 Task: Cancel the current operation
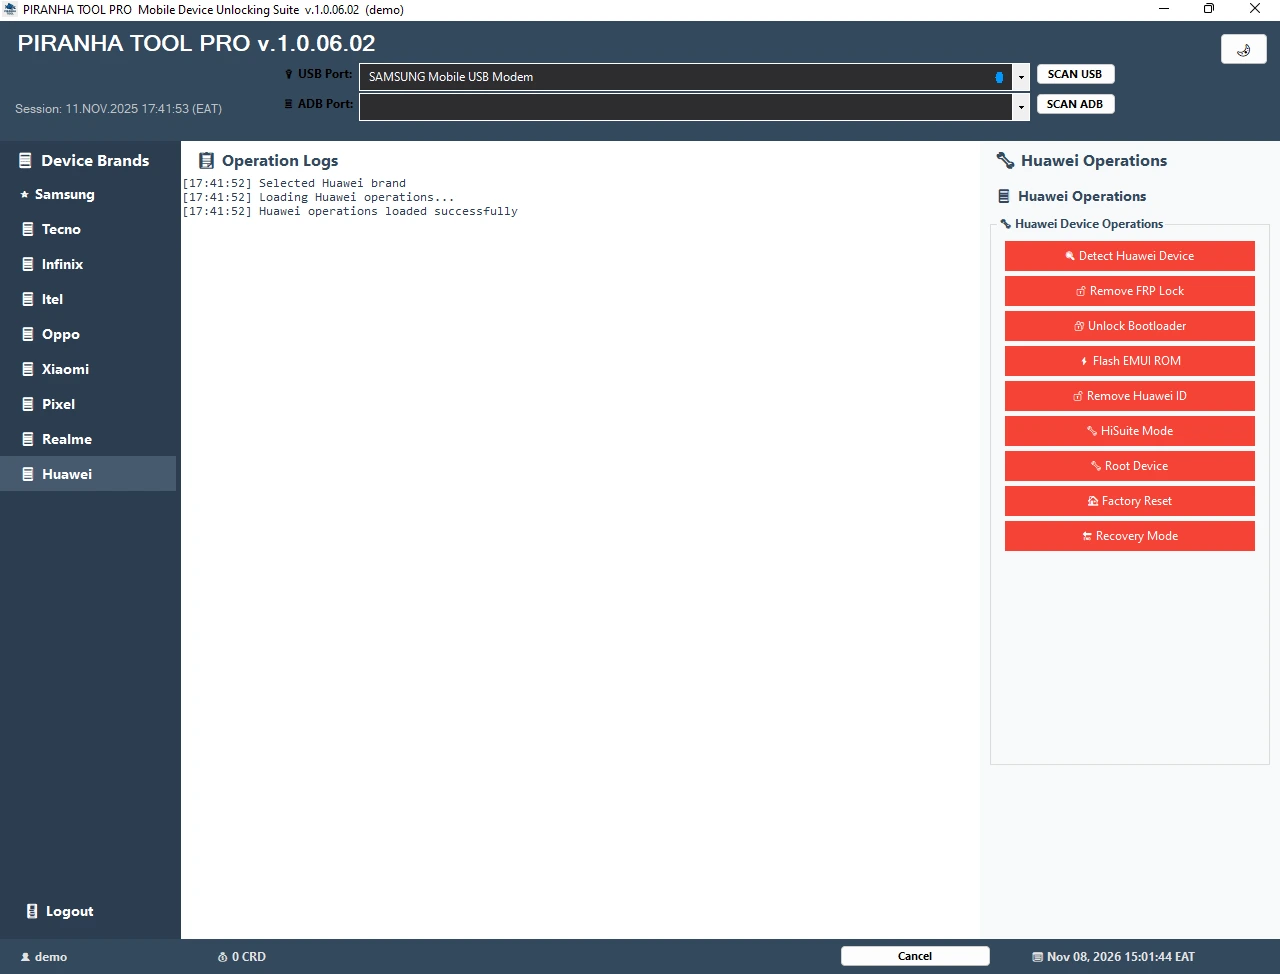pos(915,956)
